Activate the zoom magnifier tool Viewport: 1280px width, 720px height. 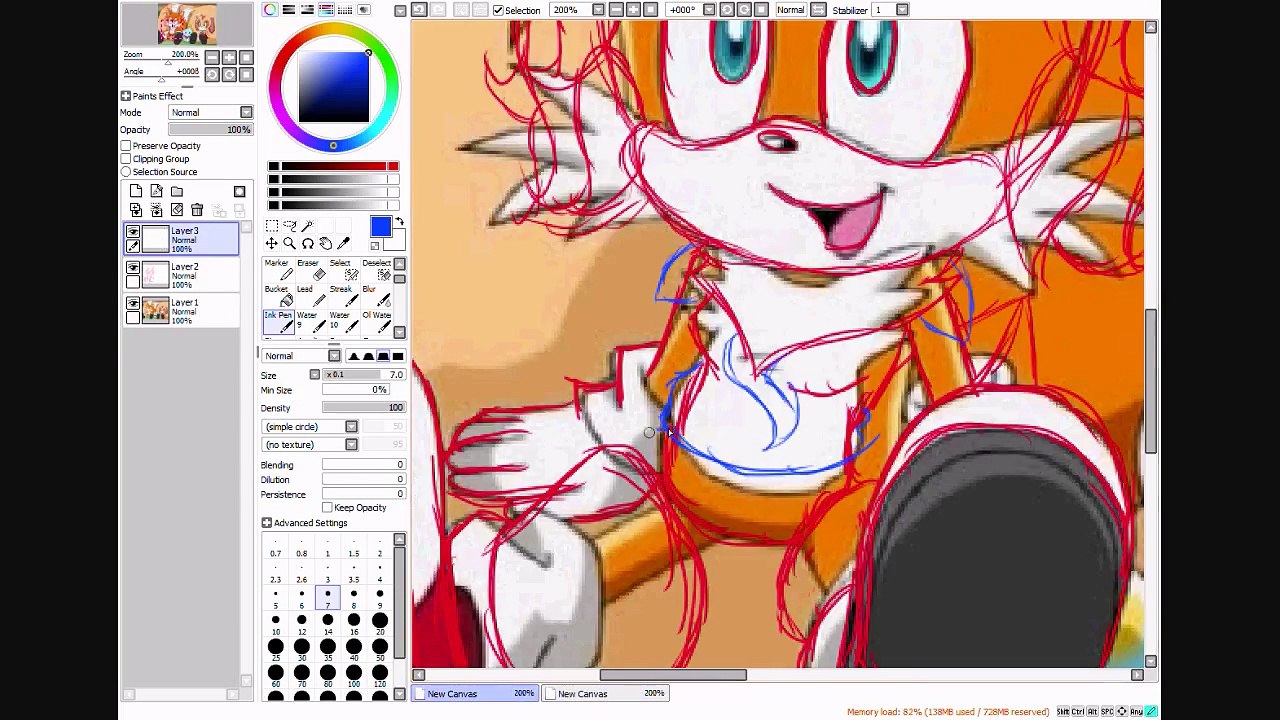coord(289,244)
